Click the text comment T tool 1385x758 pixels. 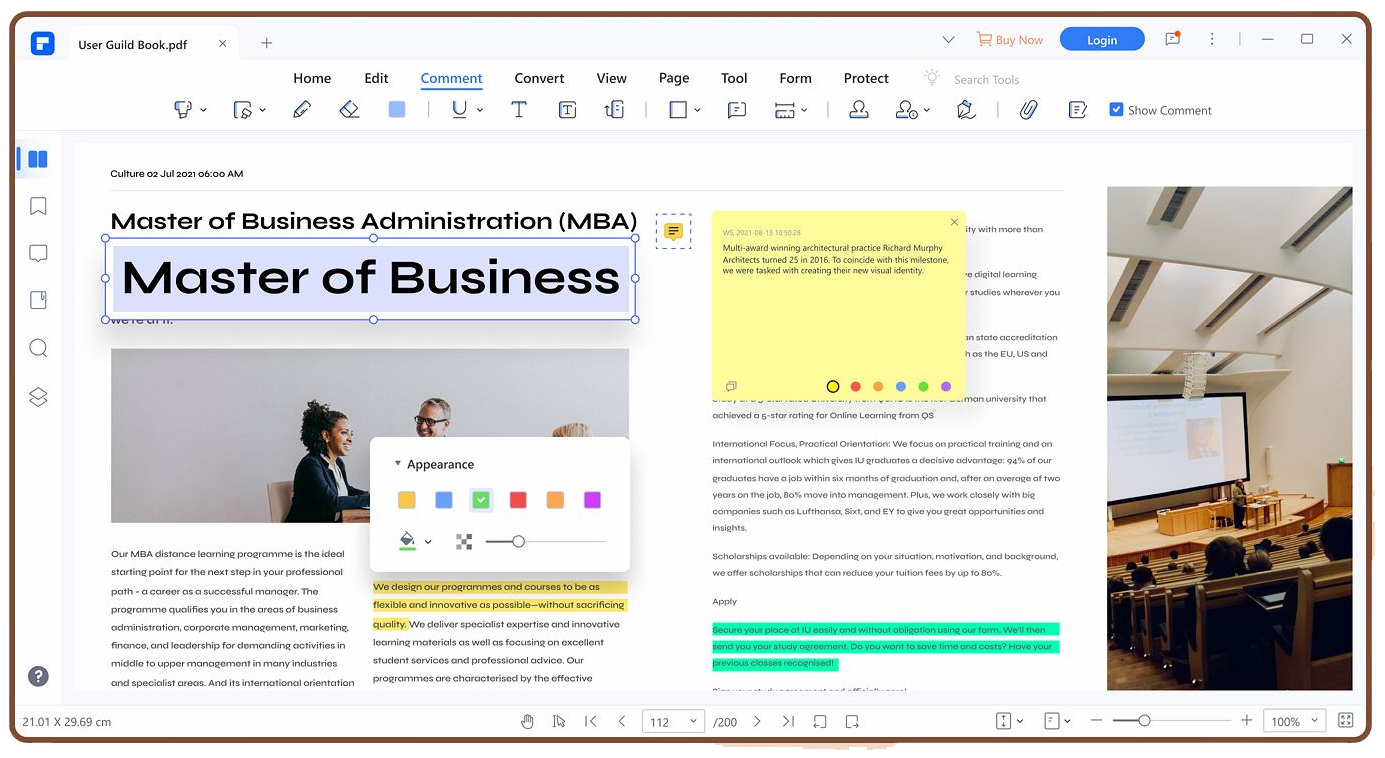(x=518, y=110)
